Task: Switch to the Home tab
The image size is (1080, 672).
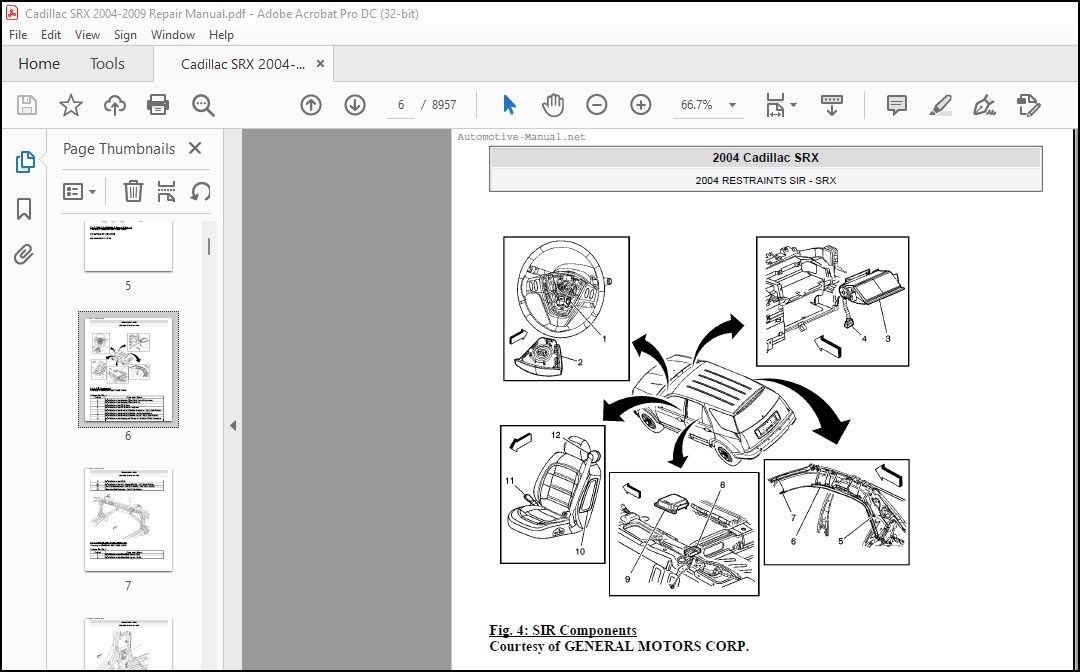Action: (39, 63)
